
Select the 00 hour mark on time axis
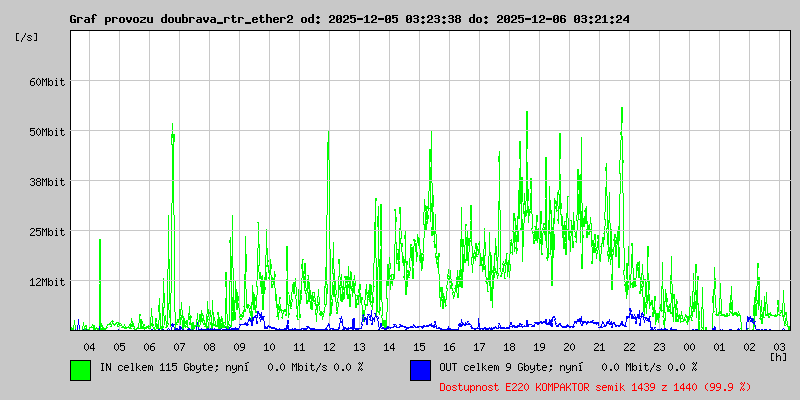tap(689, 346)
